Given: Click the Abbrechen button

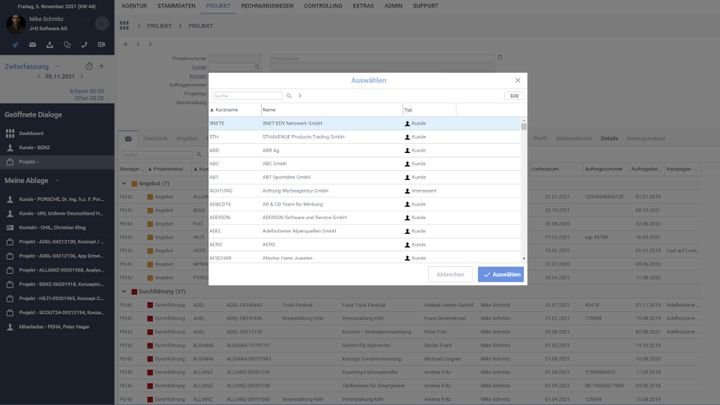Looking at the screenshot, I should [x=450, y=274].
